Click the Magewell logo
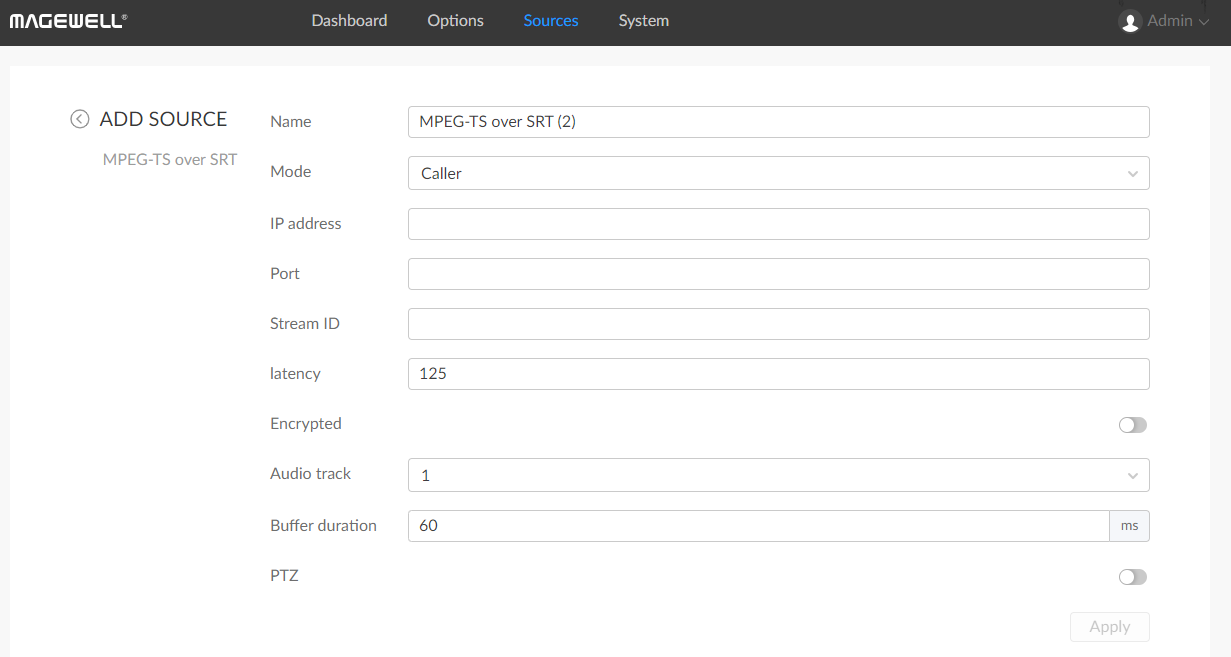 tap(68, 21)
